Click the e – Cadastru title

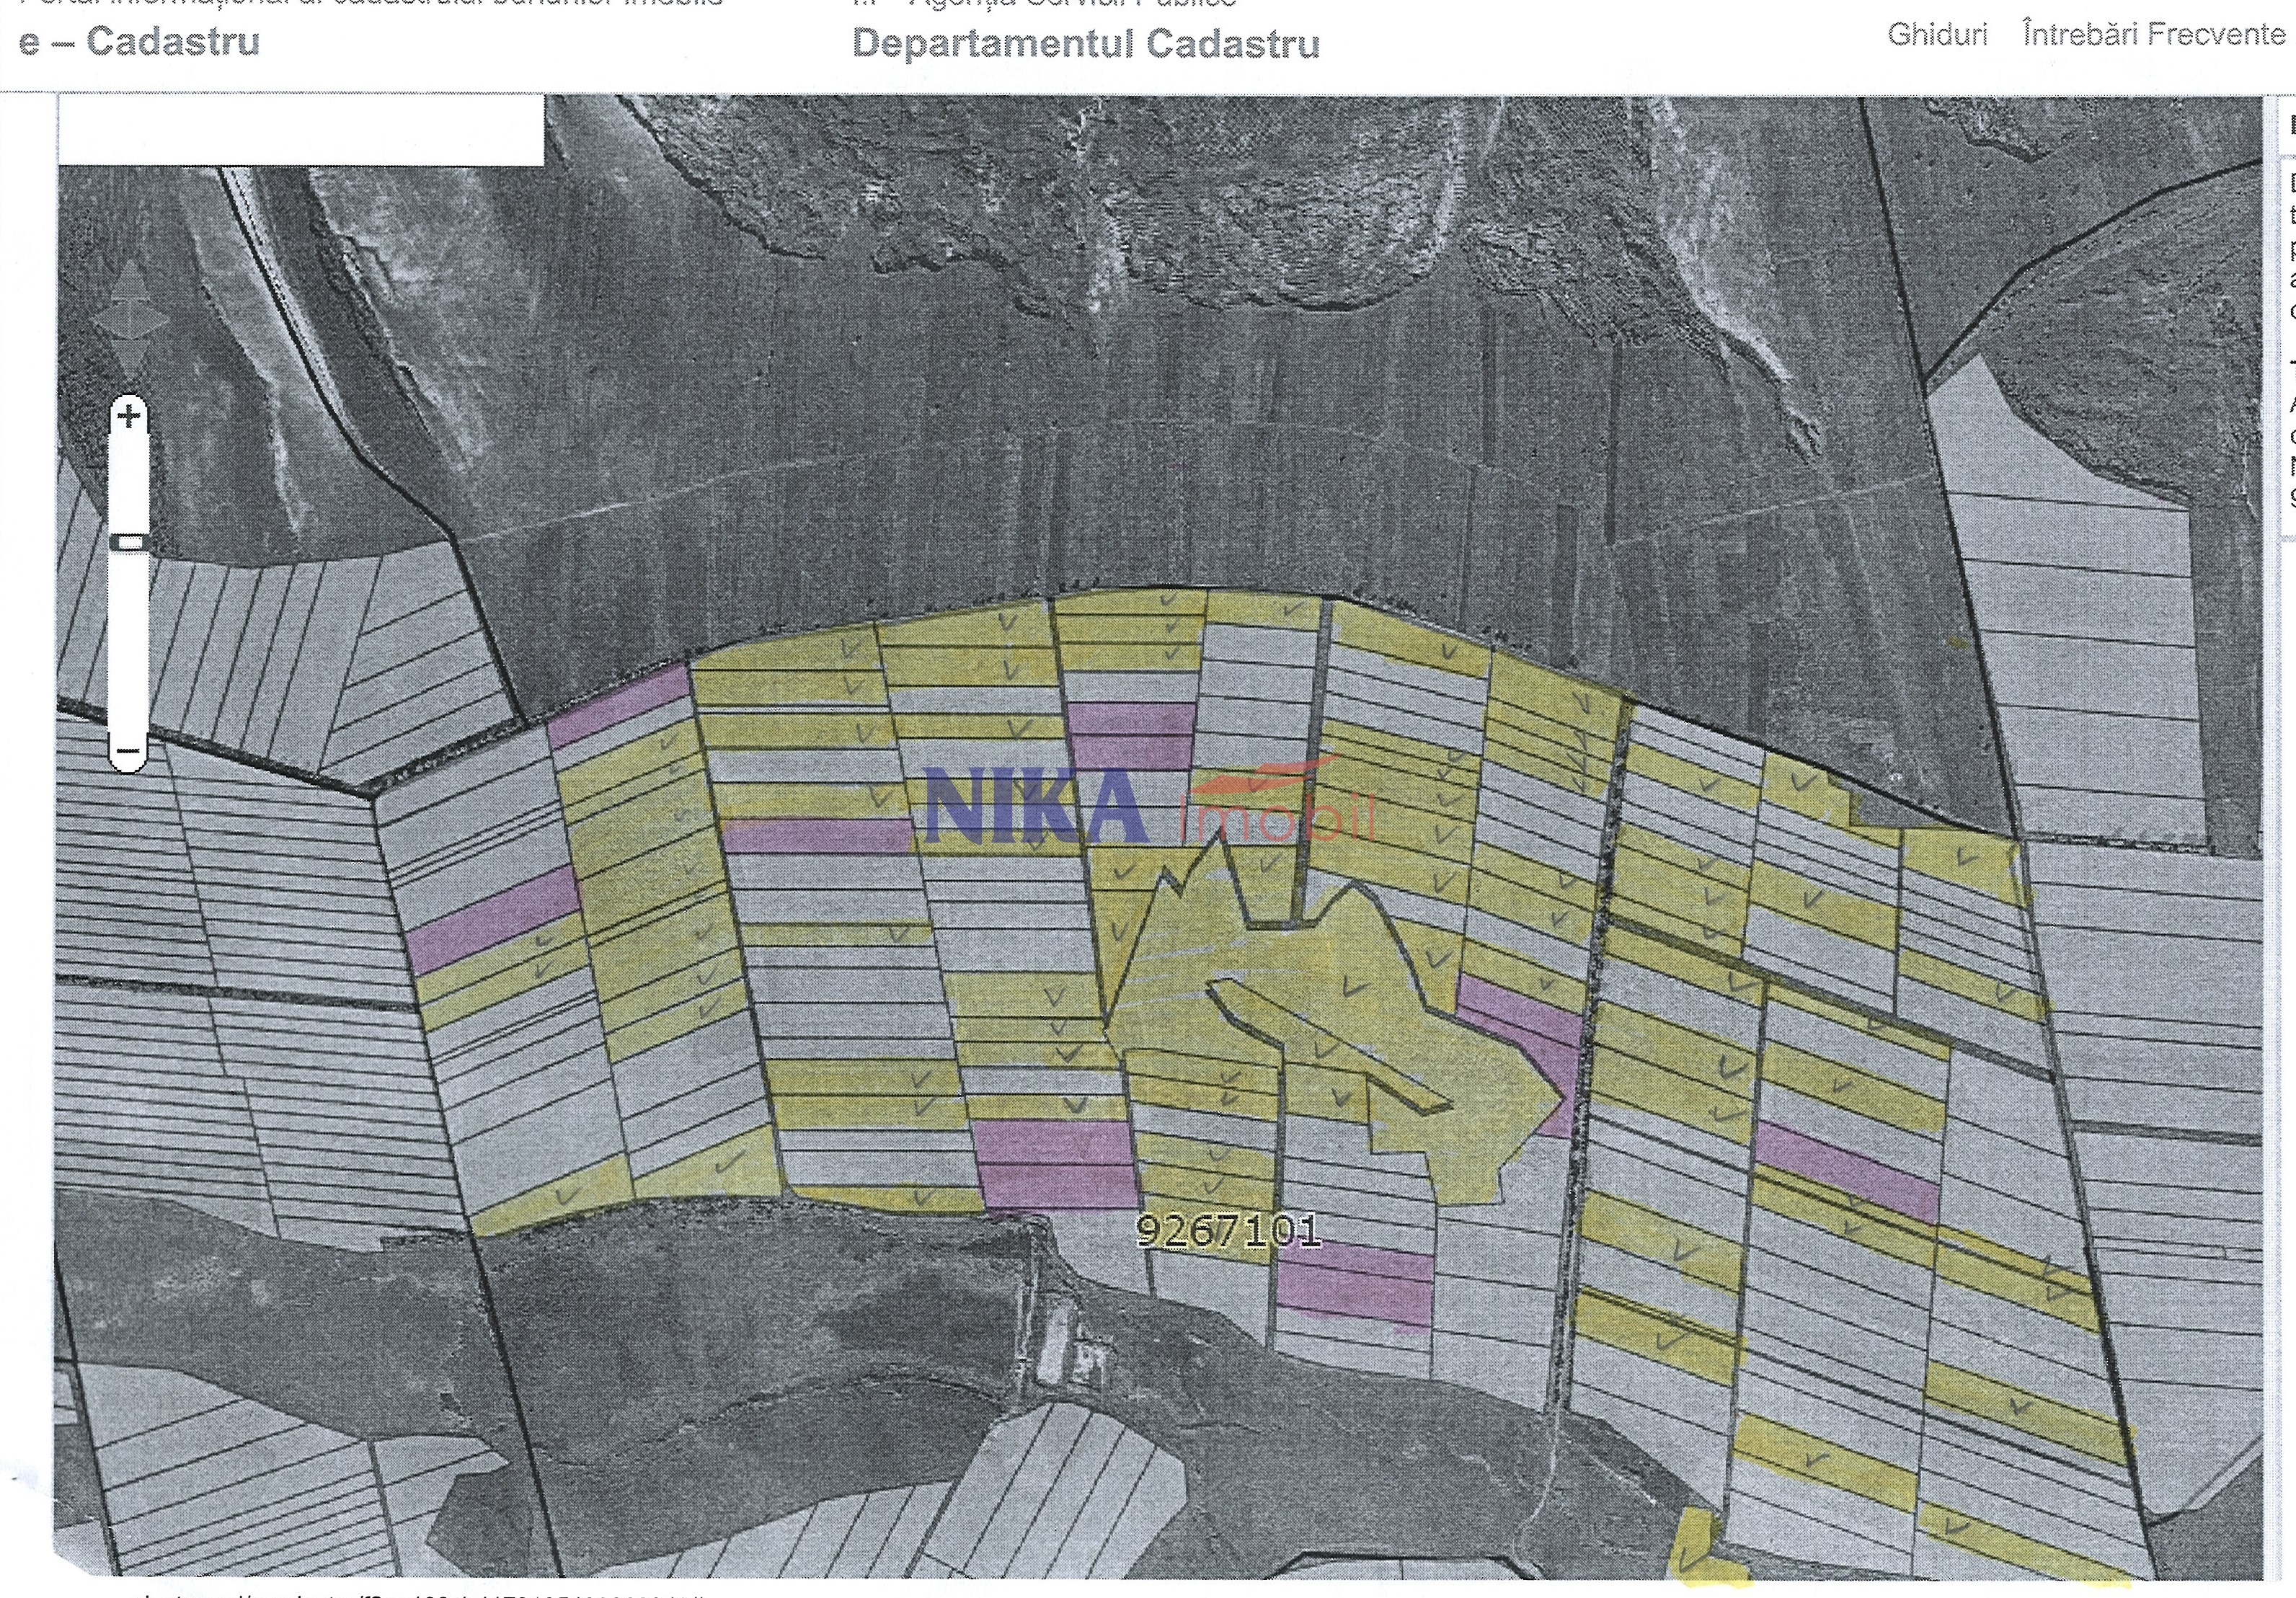(x=139, y=42)
